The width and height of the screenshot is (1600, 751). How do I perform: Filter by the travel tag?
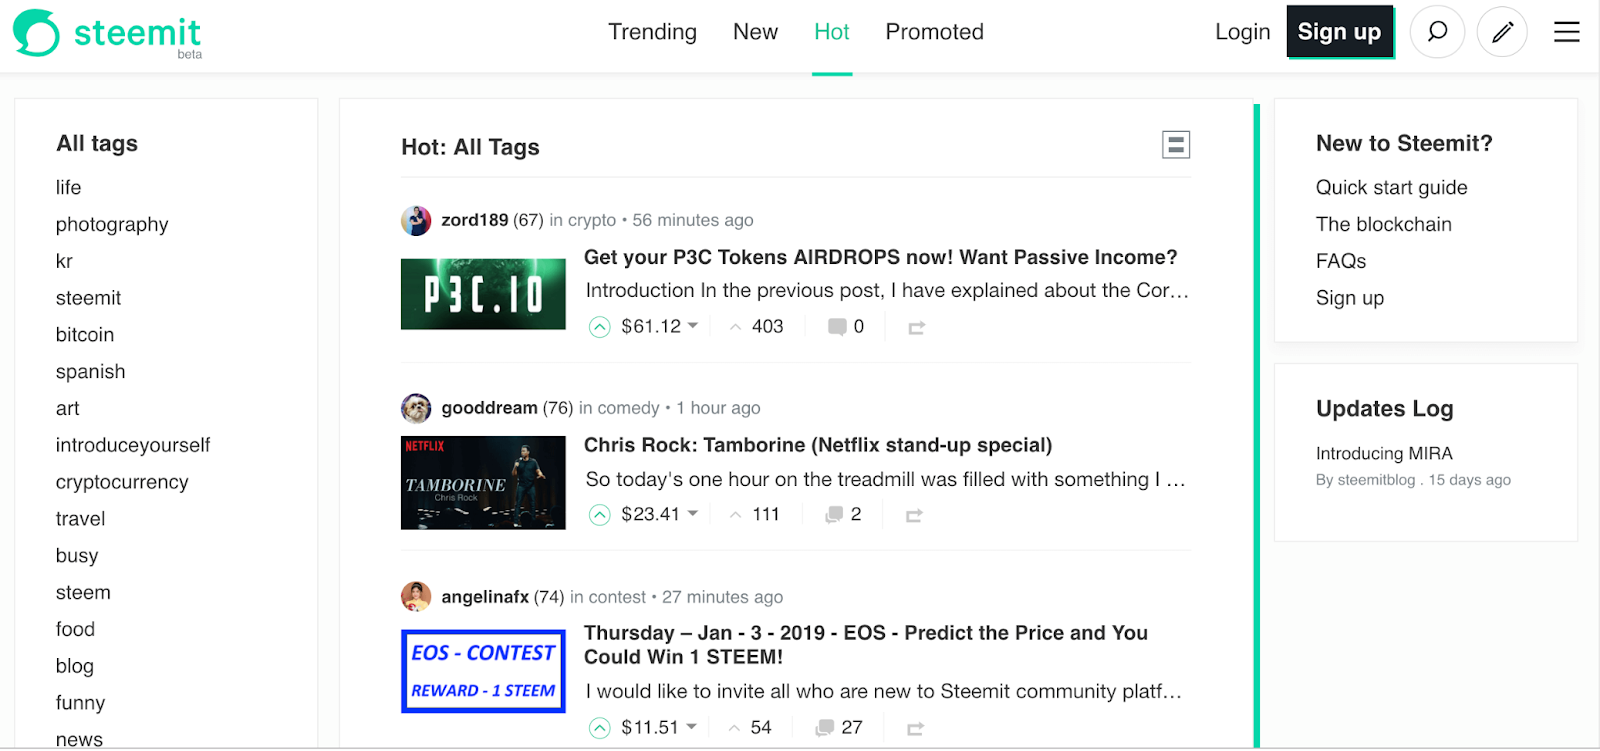tap(80, 520)
